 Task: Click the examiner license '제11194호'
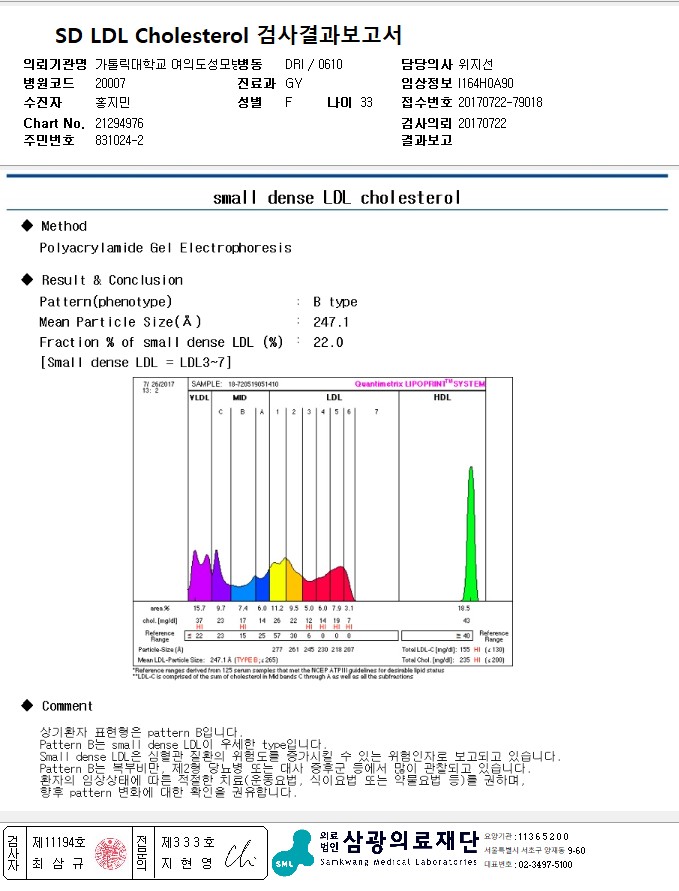59,842
